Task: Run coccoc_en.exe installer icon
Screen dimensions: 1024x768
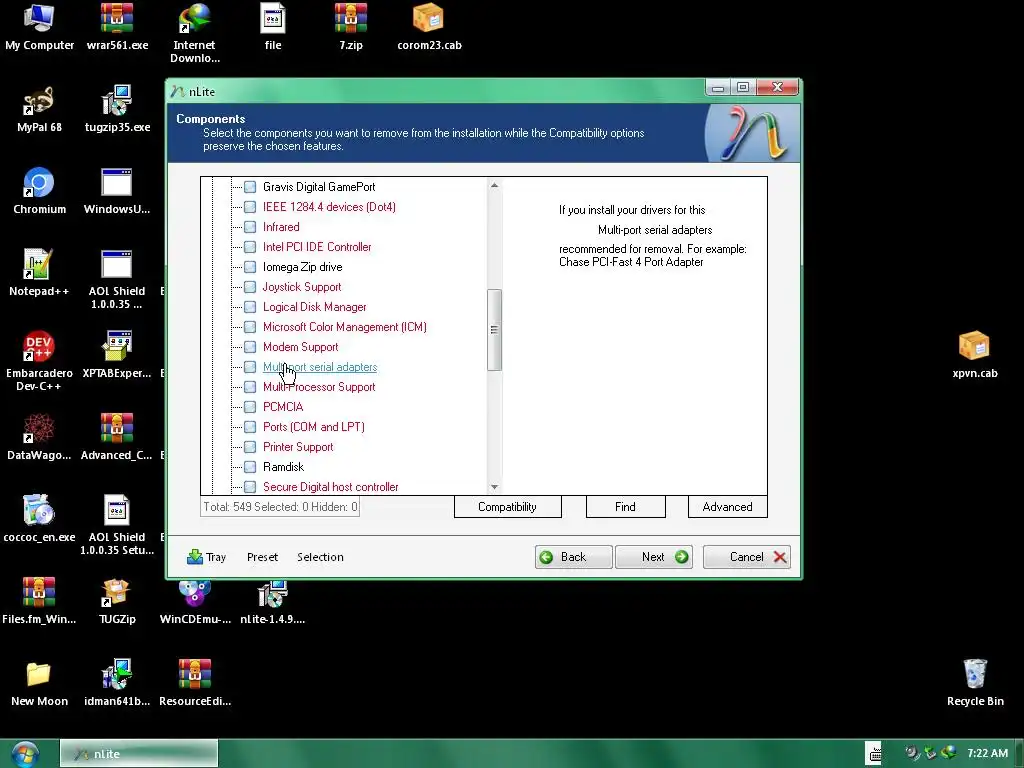Action: pos(39,519)
